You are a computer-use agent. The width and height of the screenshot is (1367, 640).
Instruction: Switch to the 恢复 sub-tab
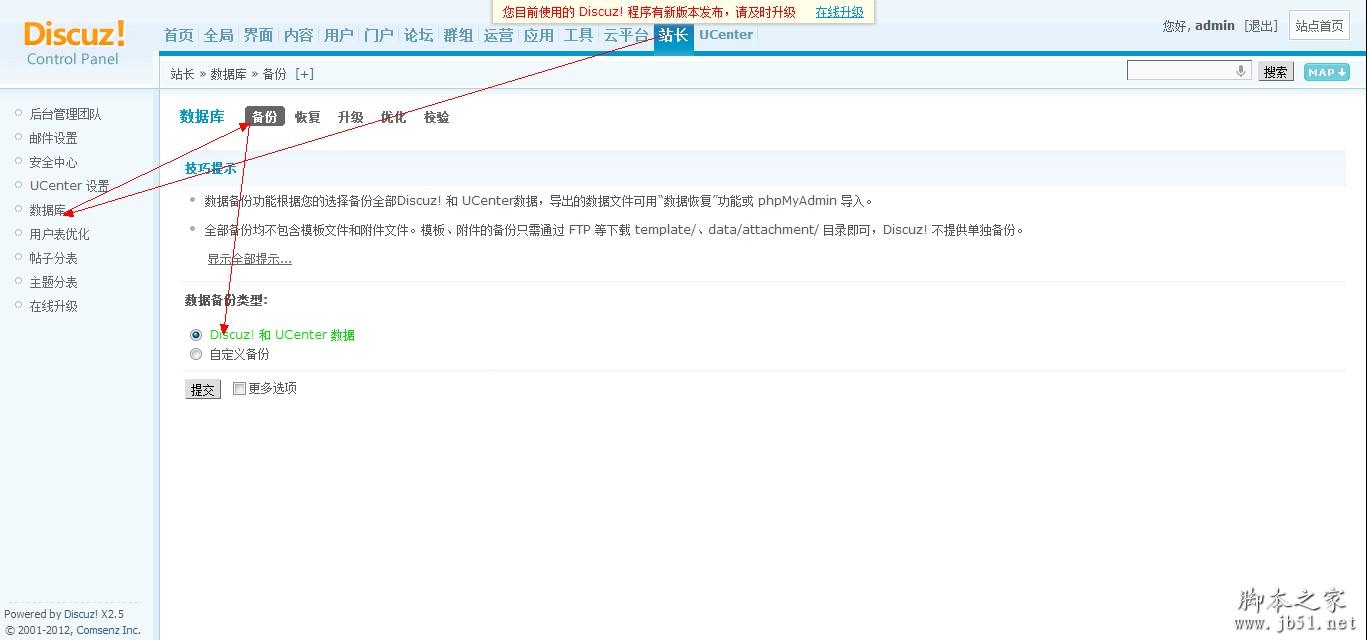click(307, 116)
